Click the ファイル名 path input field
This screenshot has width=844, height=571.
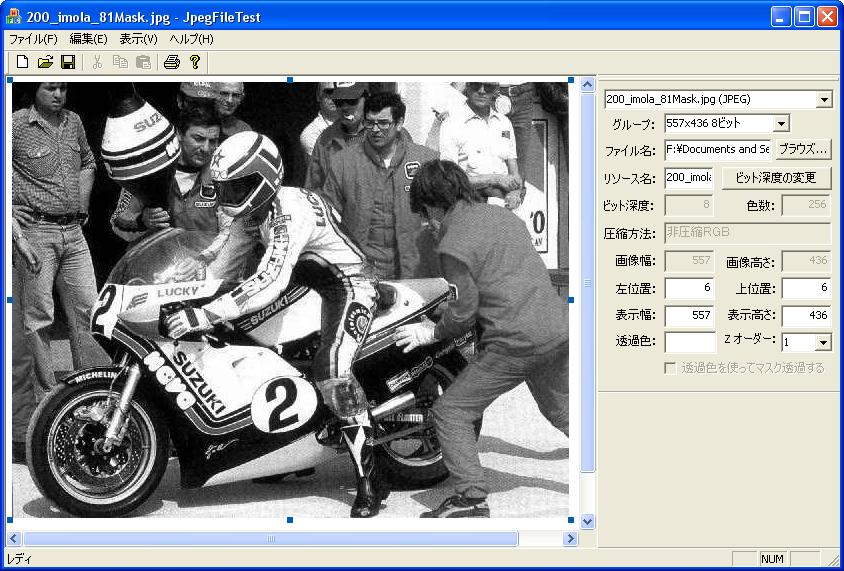(718, 150)
